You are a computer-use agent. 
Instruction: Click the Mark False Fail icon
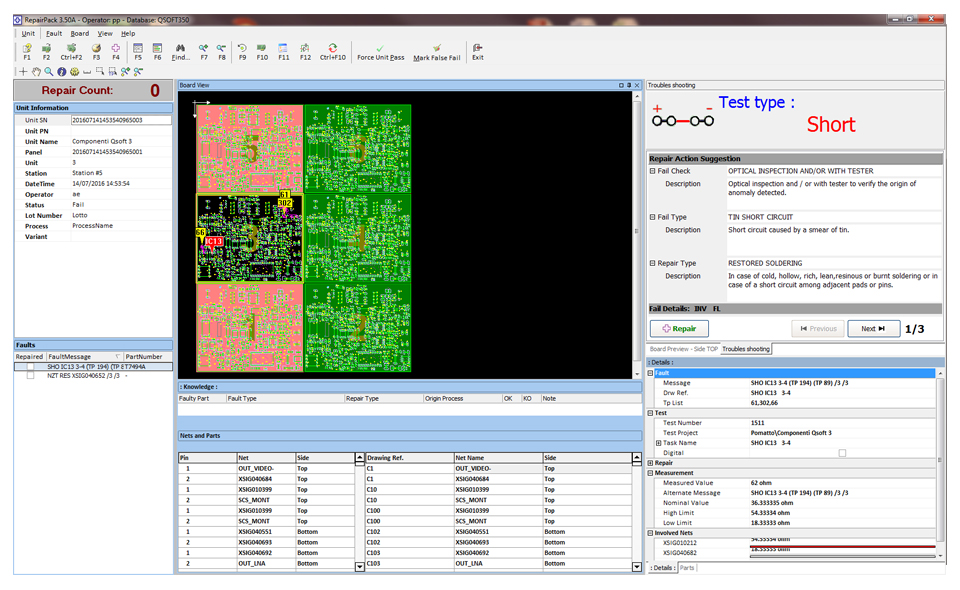(436, 48)
